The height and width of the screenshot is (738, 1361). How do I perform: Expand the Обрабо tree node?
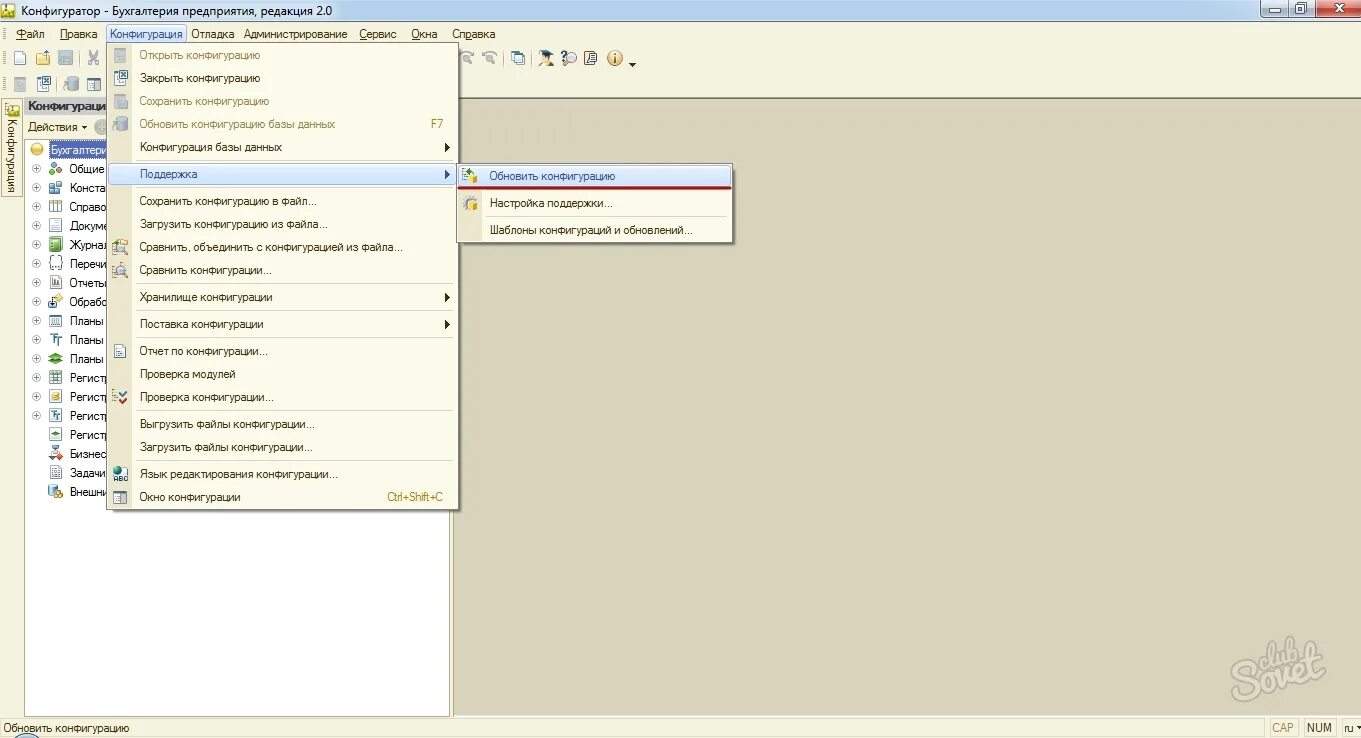pyautogui.click(x=37, y=302)
